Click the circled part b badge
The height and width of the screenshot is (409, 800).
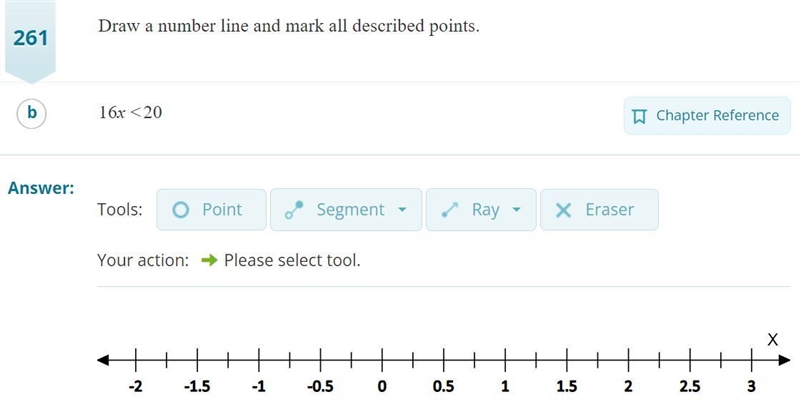click(32, 113)
